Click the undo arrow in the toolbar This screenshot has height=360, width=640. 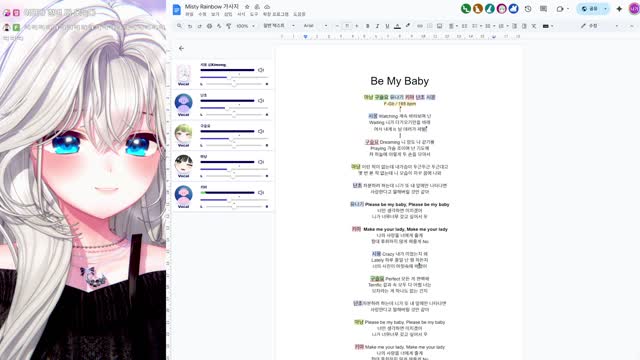190,26
